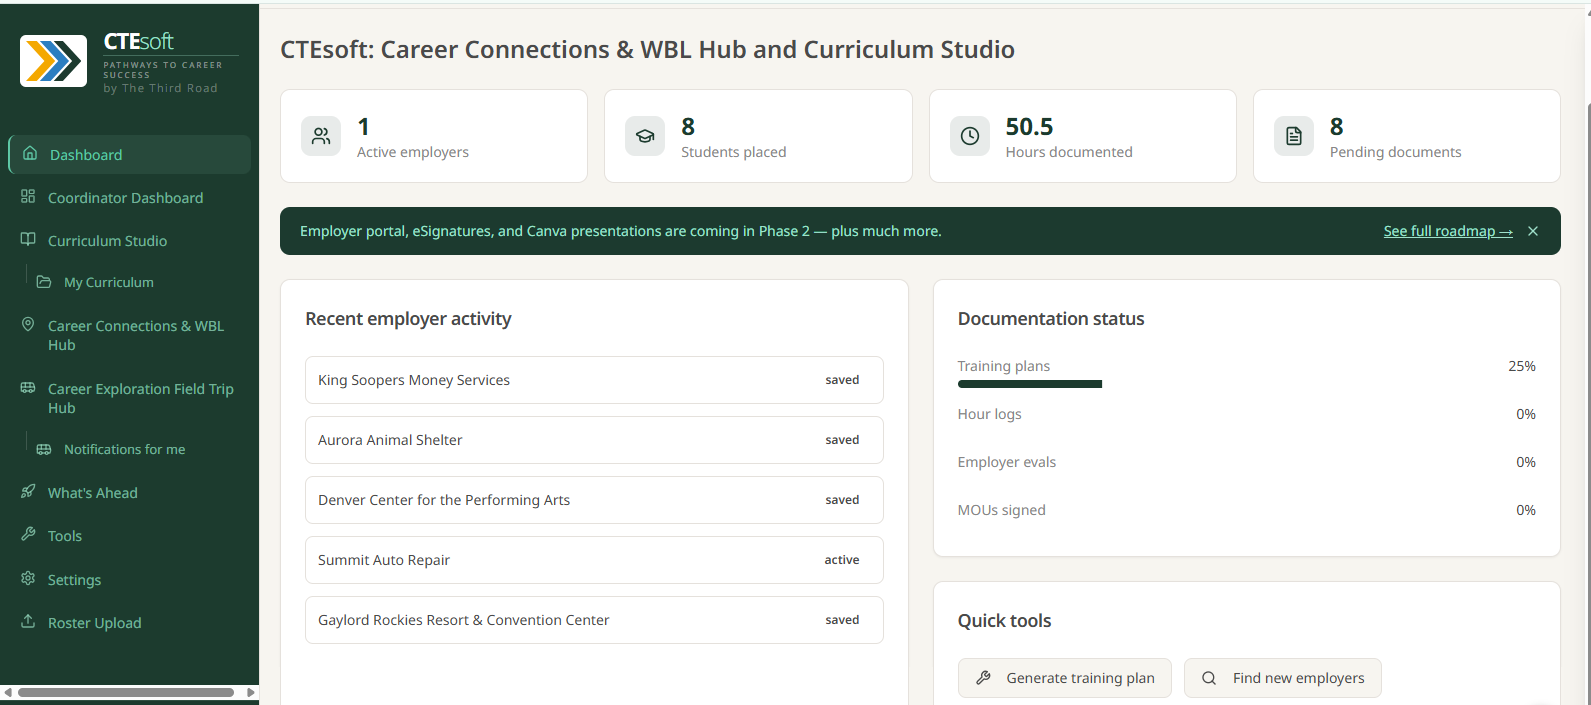This screenshot has width=1591, height=705.
Task: Click the sidebar horizontal scrollbar right arrow
Action: 250,692
